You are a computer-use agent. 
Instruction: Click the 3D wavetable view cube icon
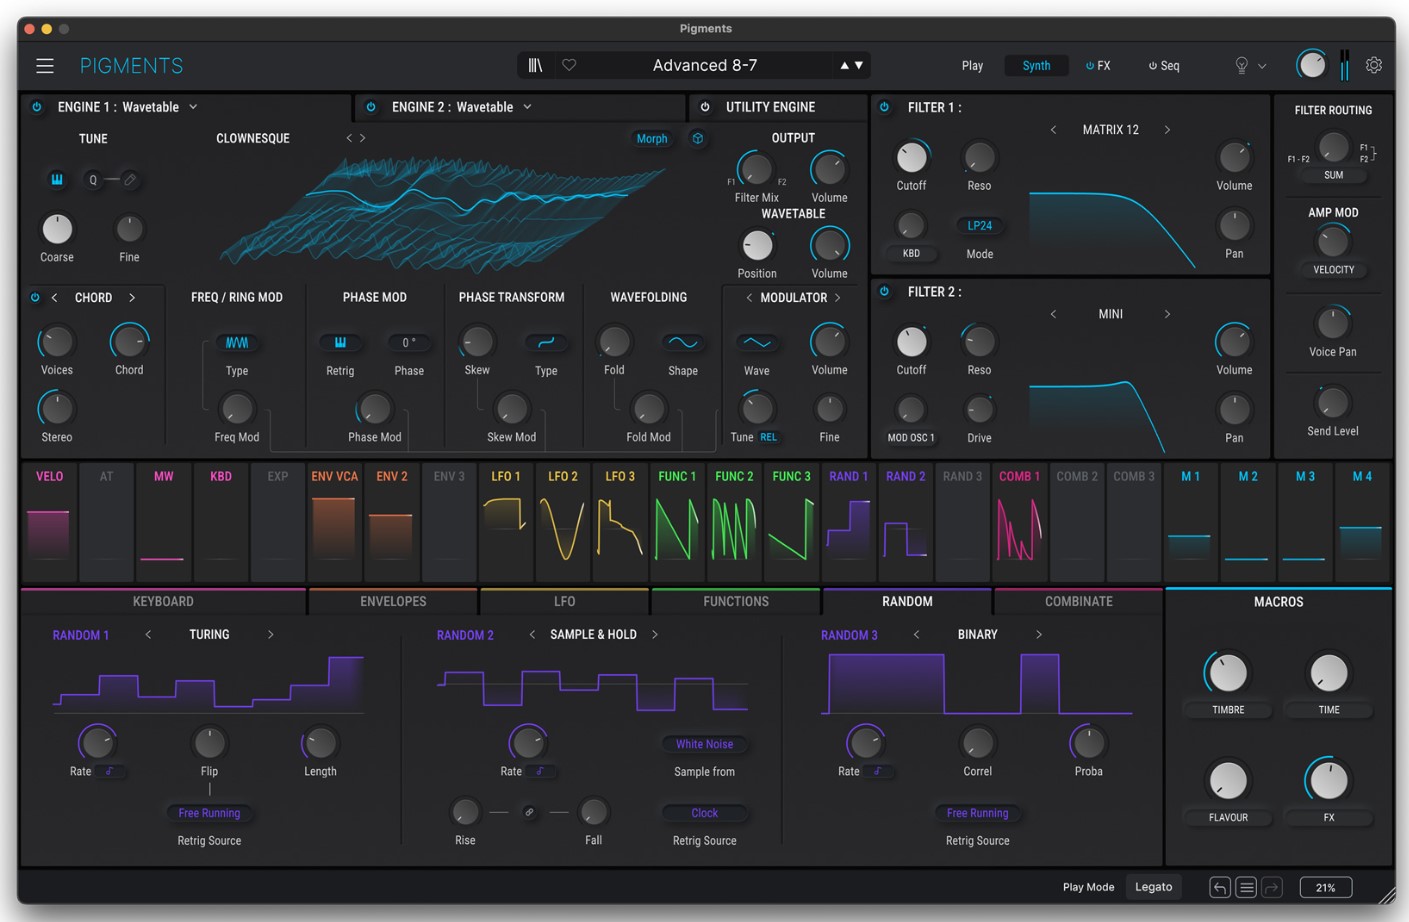point(698,139)
